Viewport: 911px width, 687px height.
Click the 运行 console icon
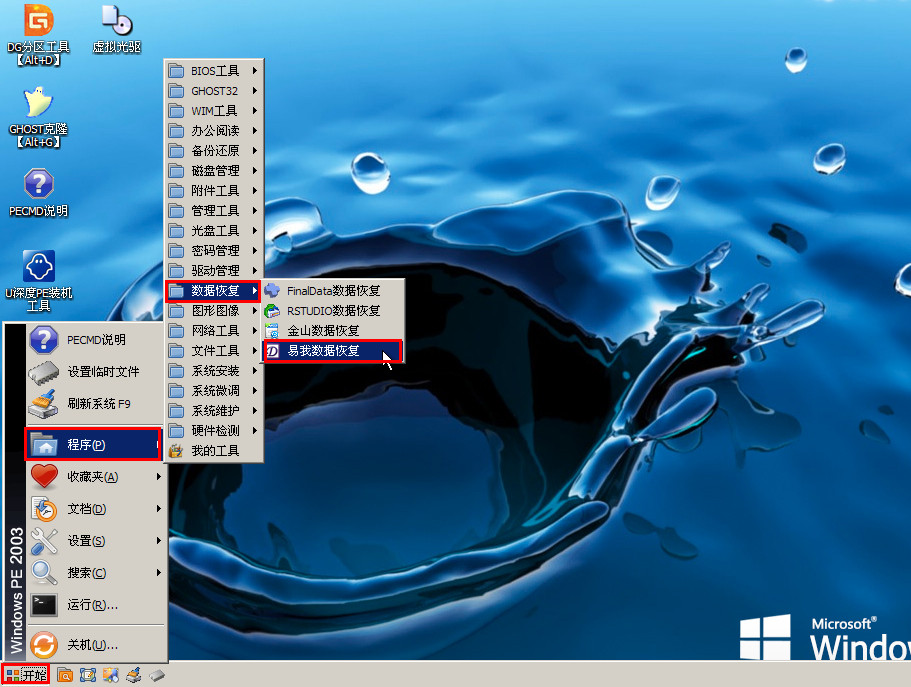click(44, 605)
